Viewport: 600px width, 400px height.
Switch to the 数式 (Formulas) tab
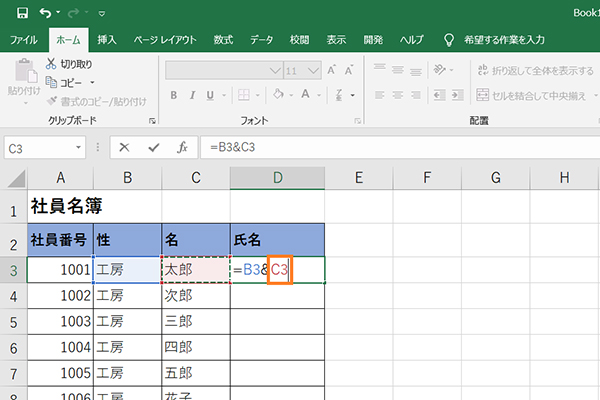223,40
